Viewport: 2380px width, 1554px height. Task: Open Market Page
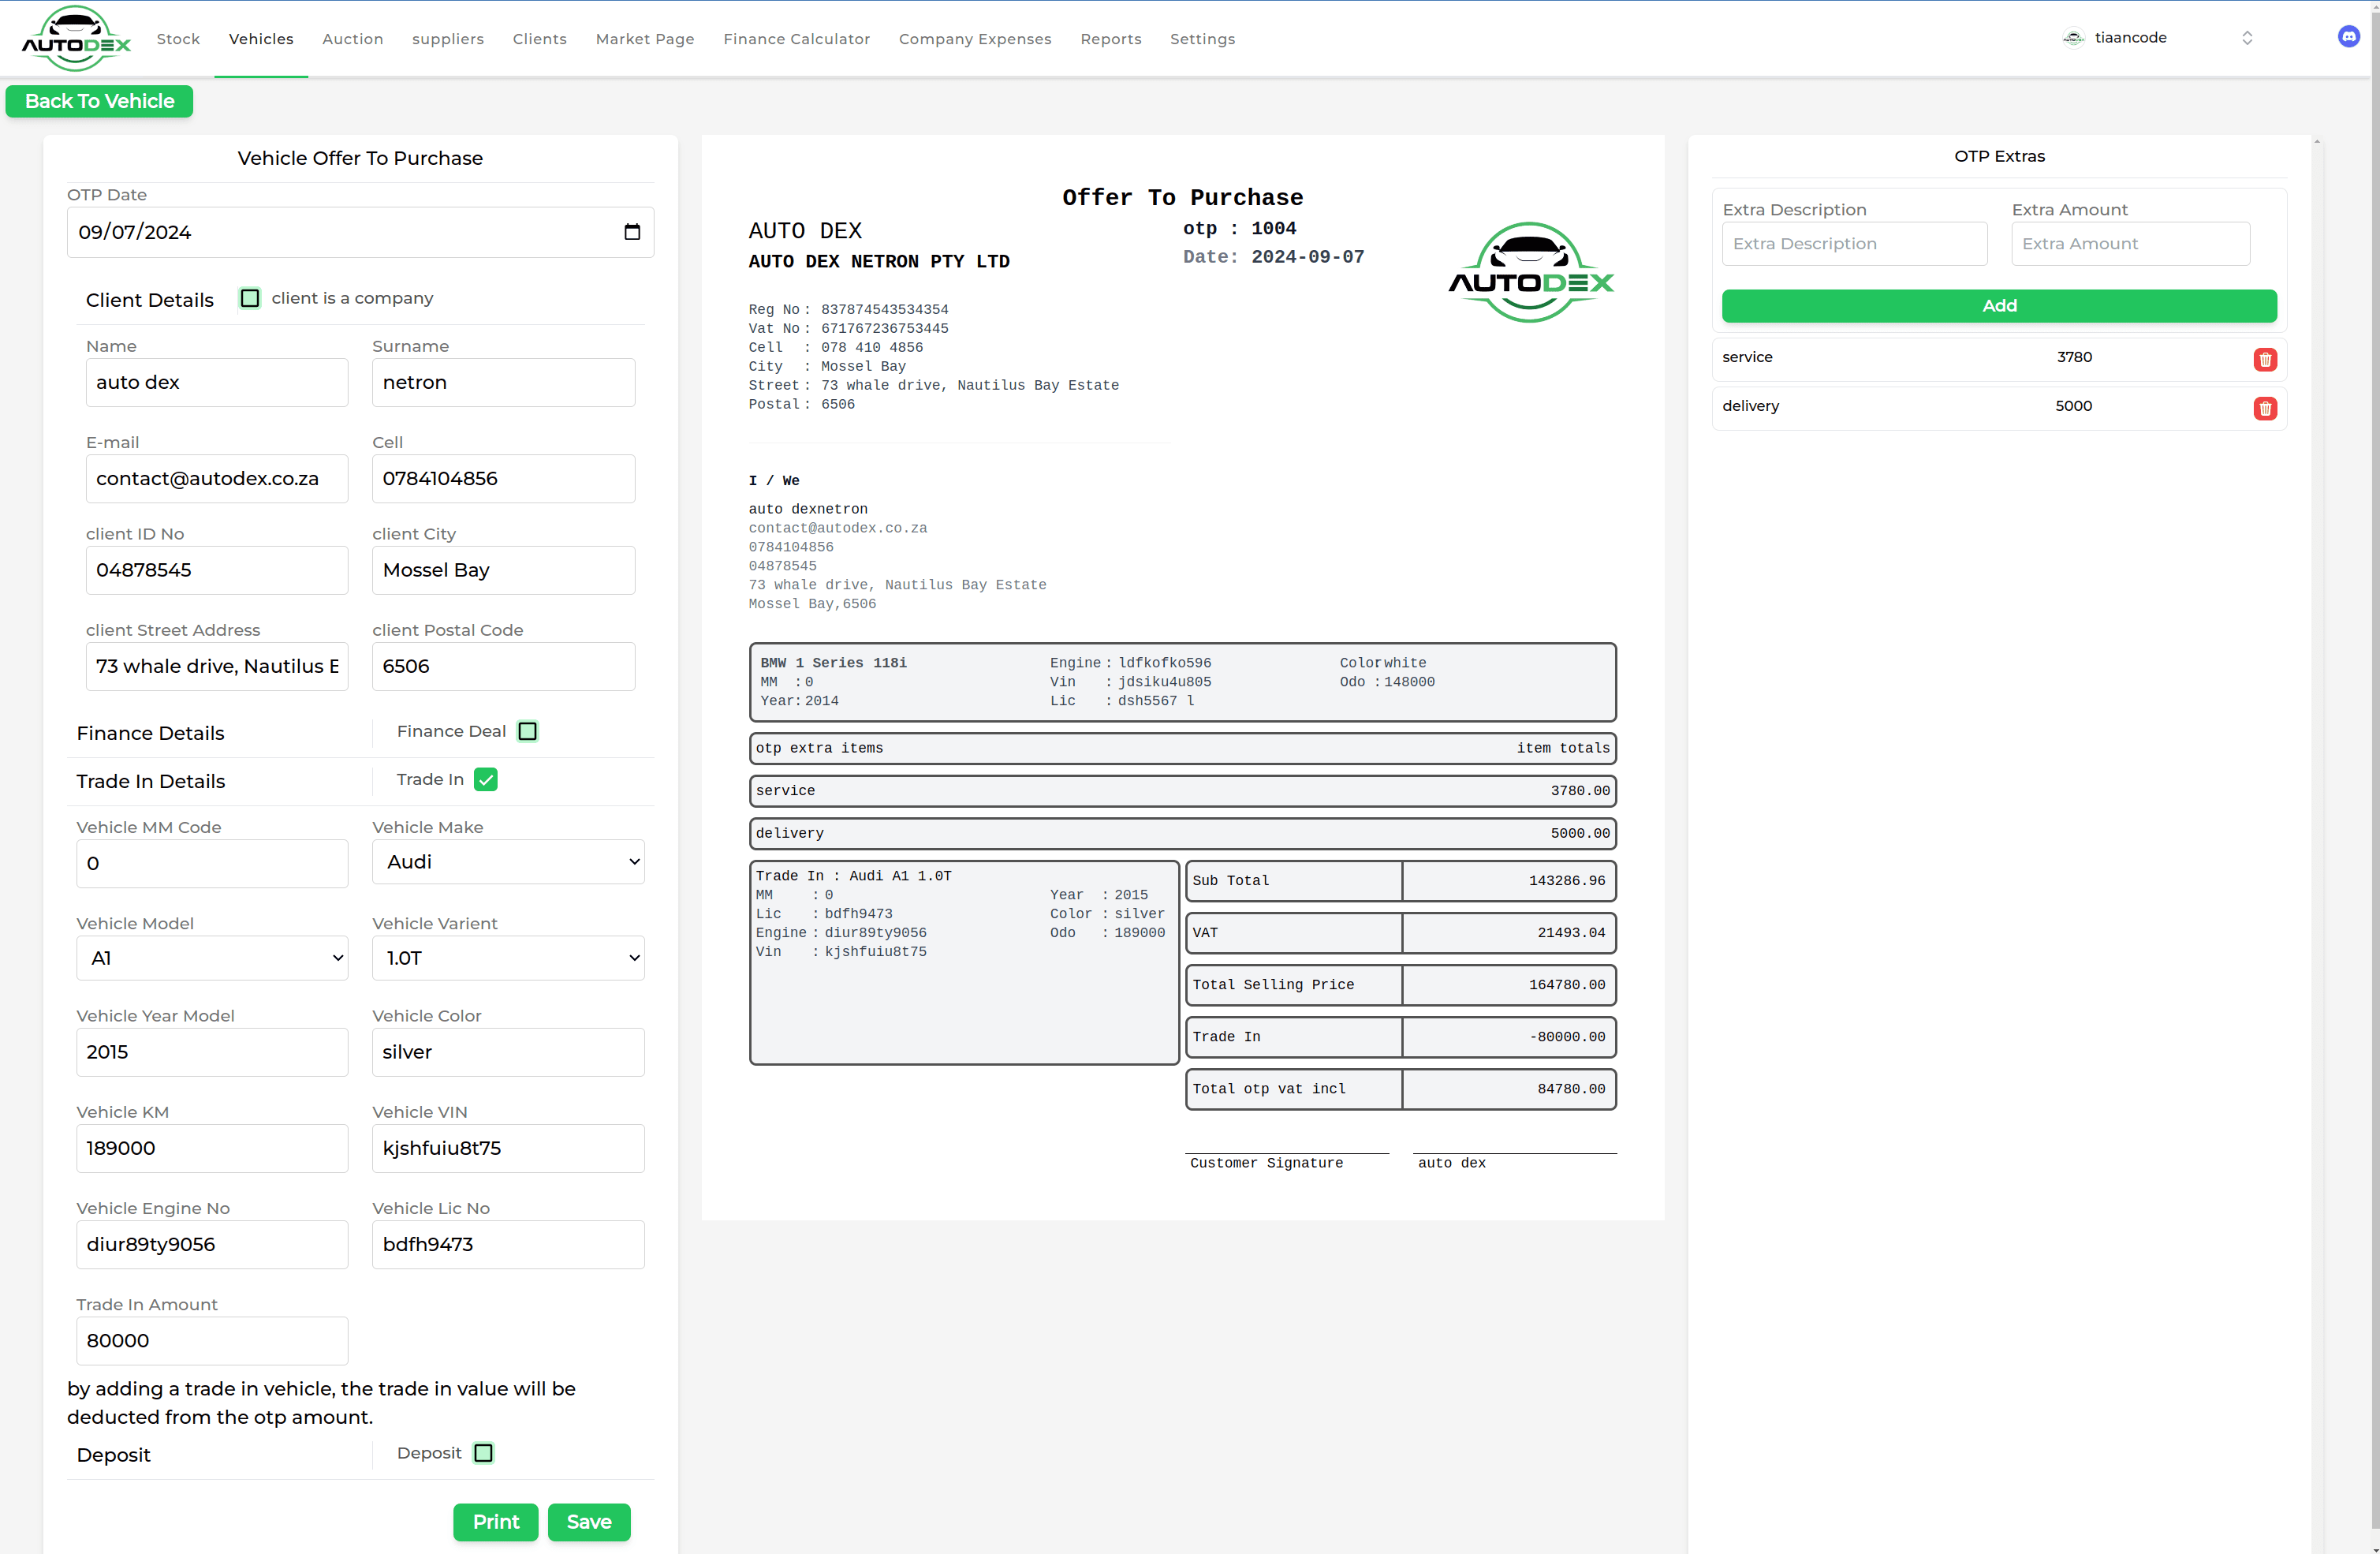point(645,39)
